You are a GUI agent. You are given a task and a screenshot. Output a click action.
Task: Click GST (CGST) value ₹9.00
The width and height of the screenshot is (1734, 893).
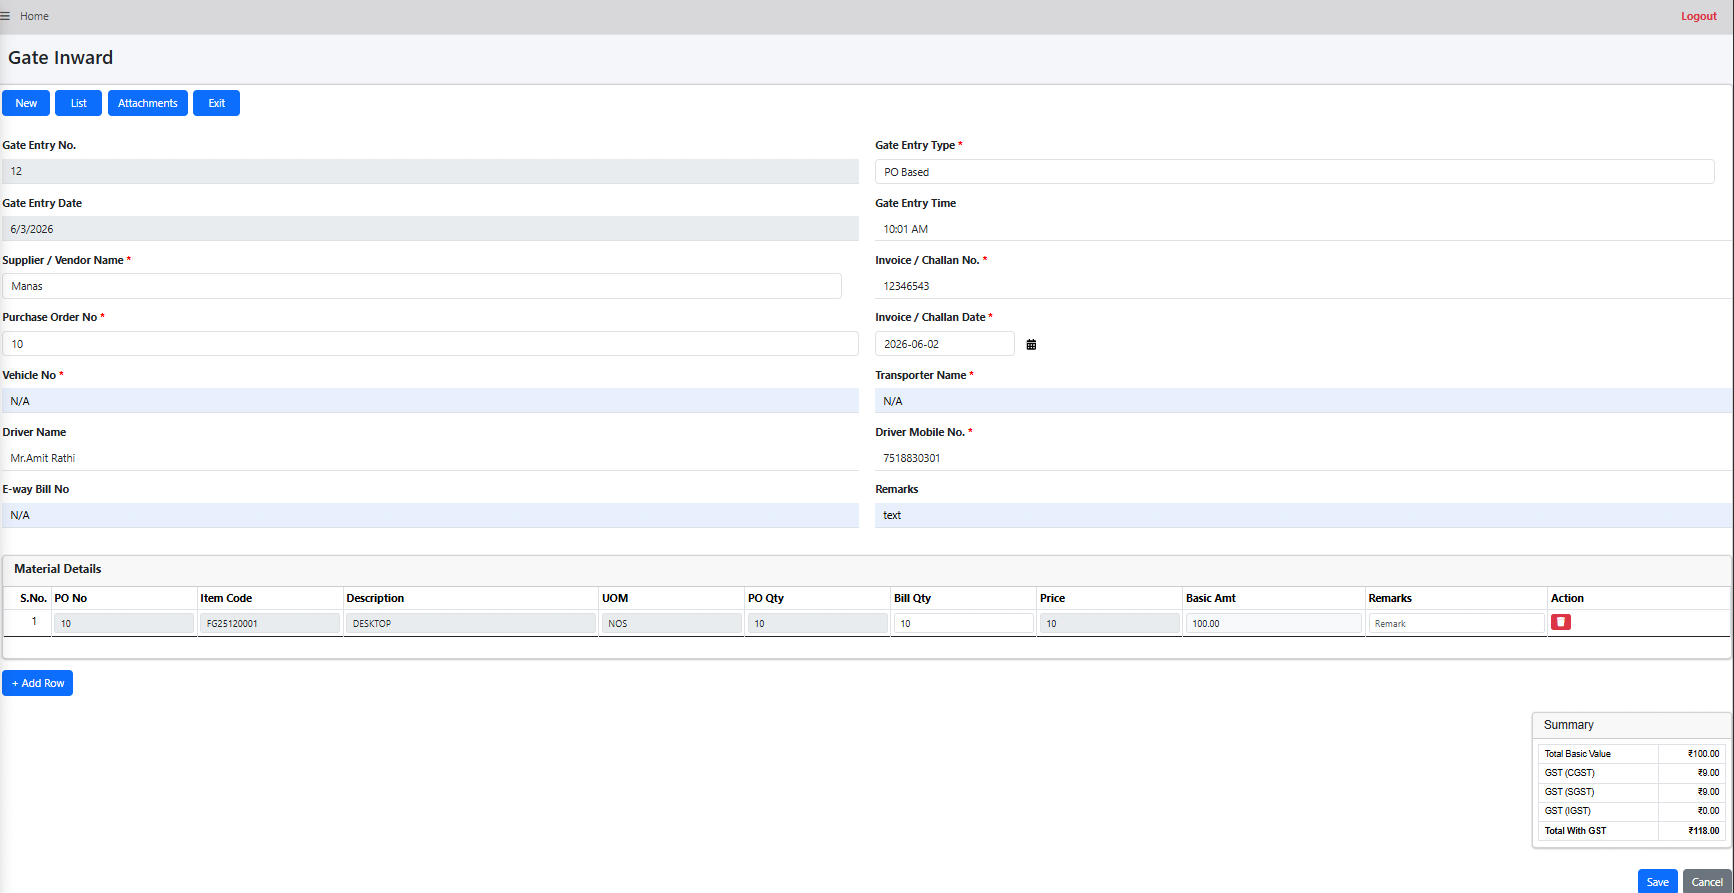click(1708, 773)
